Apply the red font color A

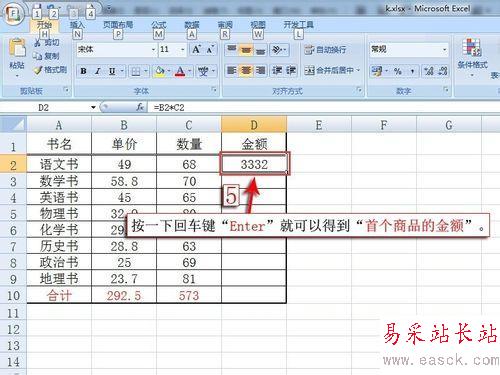[x=180, y=71]
